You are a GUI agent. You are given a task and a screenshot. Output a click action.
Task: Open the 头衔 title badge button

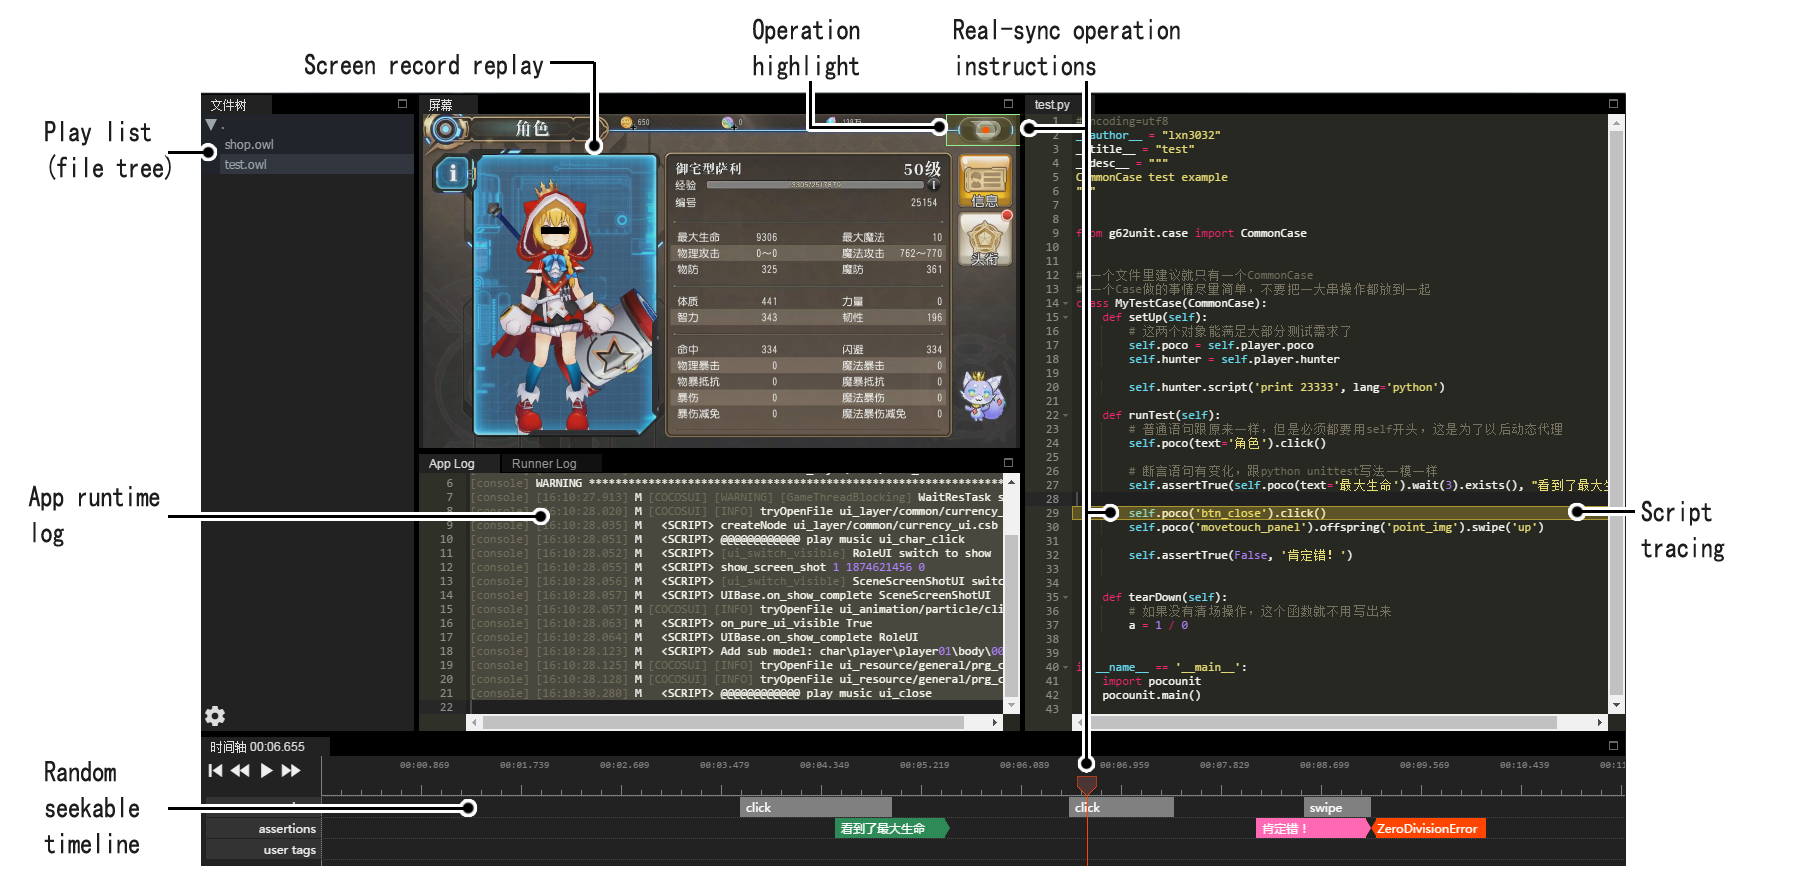pos(985,240)
